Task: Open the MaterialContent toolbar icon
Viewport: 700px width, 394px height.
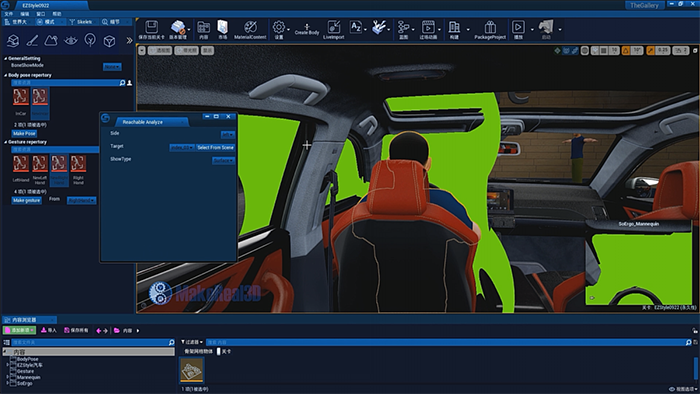Action: click(250, 29)
